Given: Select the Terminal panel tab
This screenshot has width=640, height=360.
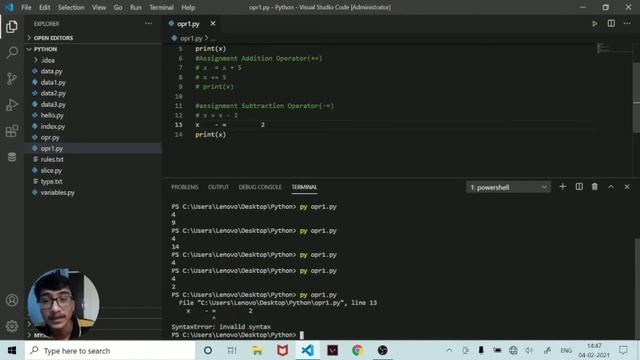Looking at the screenshot, I should pyautogui.click(x=304, y=187).
